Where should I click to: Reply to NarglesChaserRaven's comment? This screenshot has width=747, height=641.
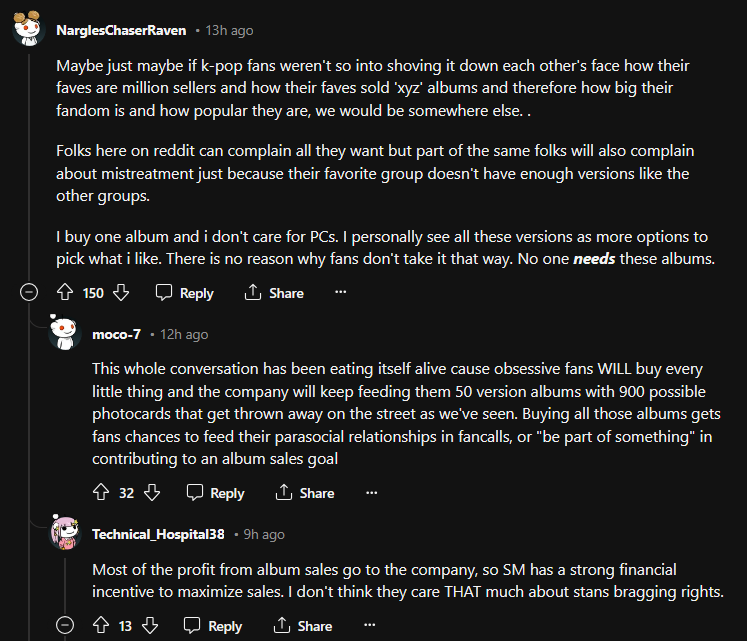coord(185,293)
